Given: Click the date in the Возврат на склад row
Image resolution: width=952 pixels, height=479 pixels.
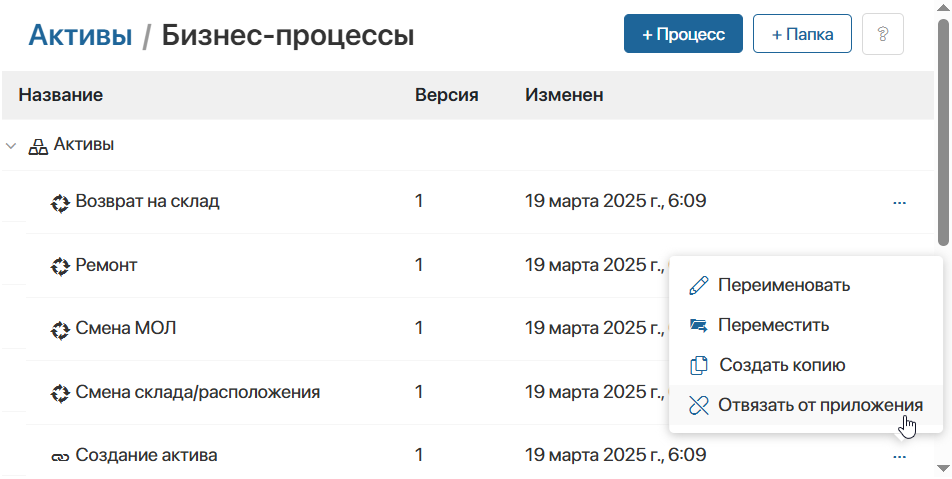Looking at the screenshot, I should [x=616, y=201].
